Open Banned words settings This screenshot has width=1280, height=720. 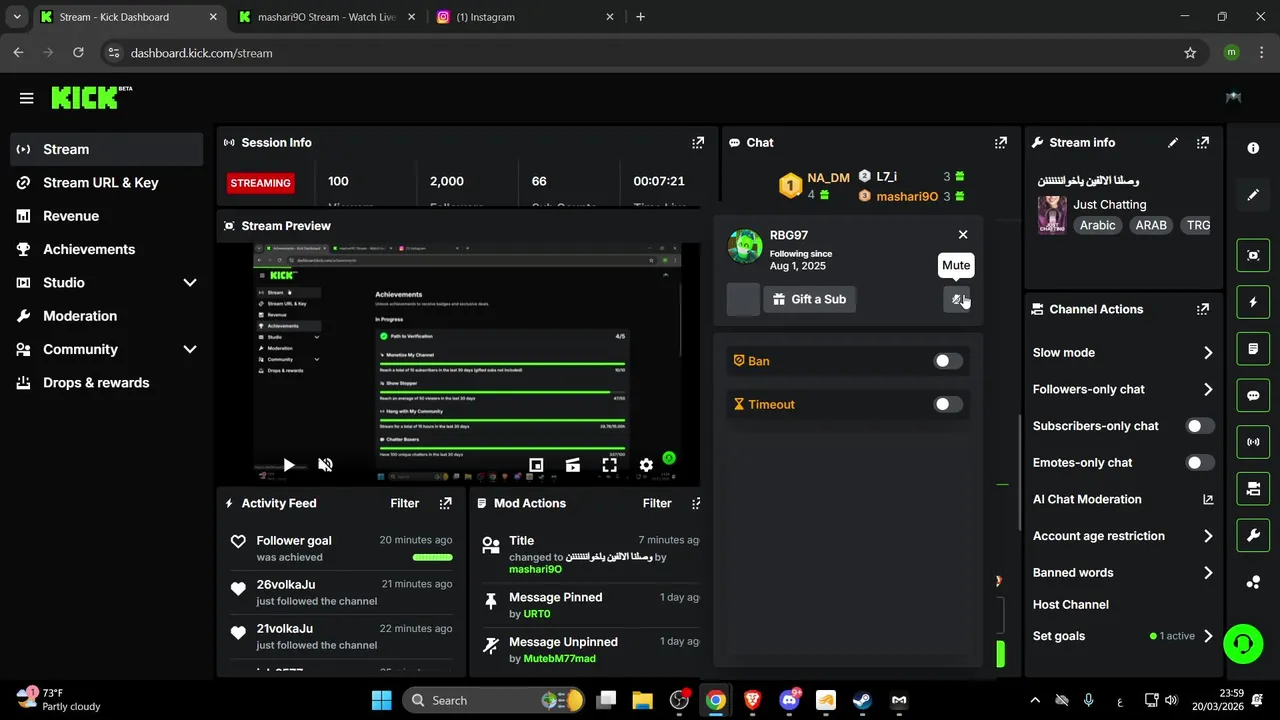(x=1123, y=573)
